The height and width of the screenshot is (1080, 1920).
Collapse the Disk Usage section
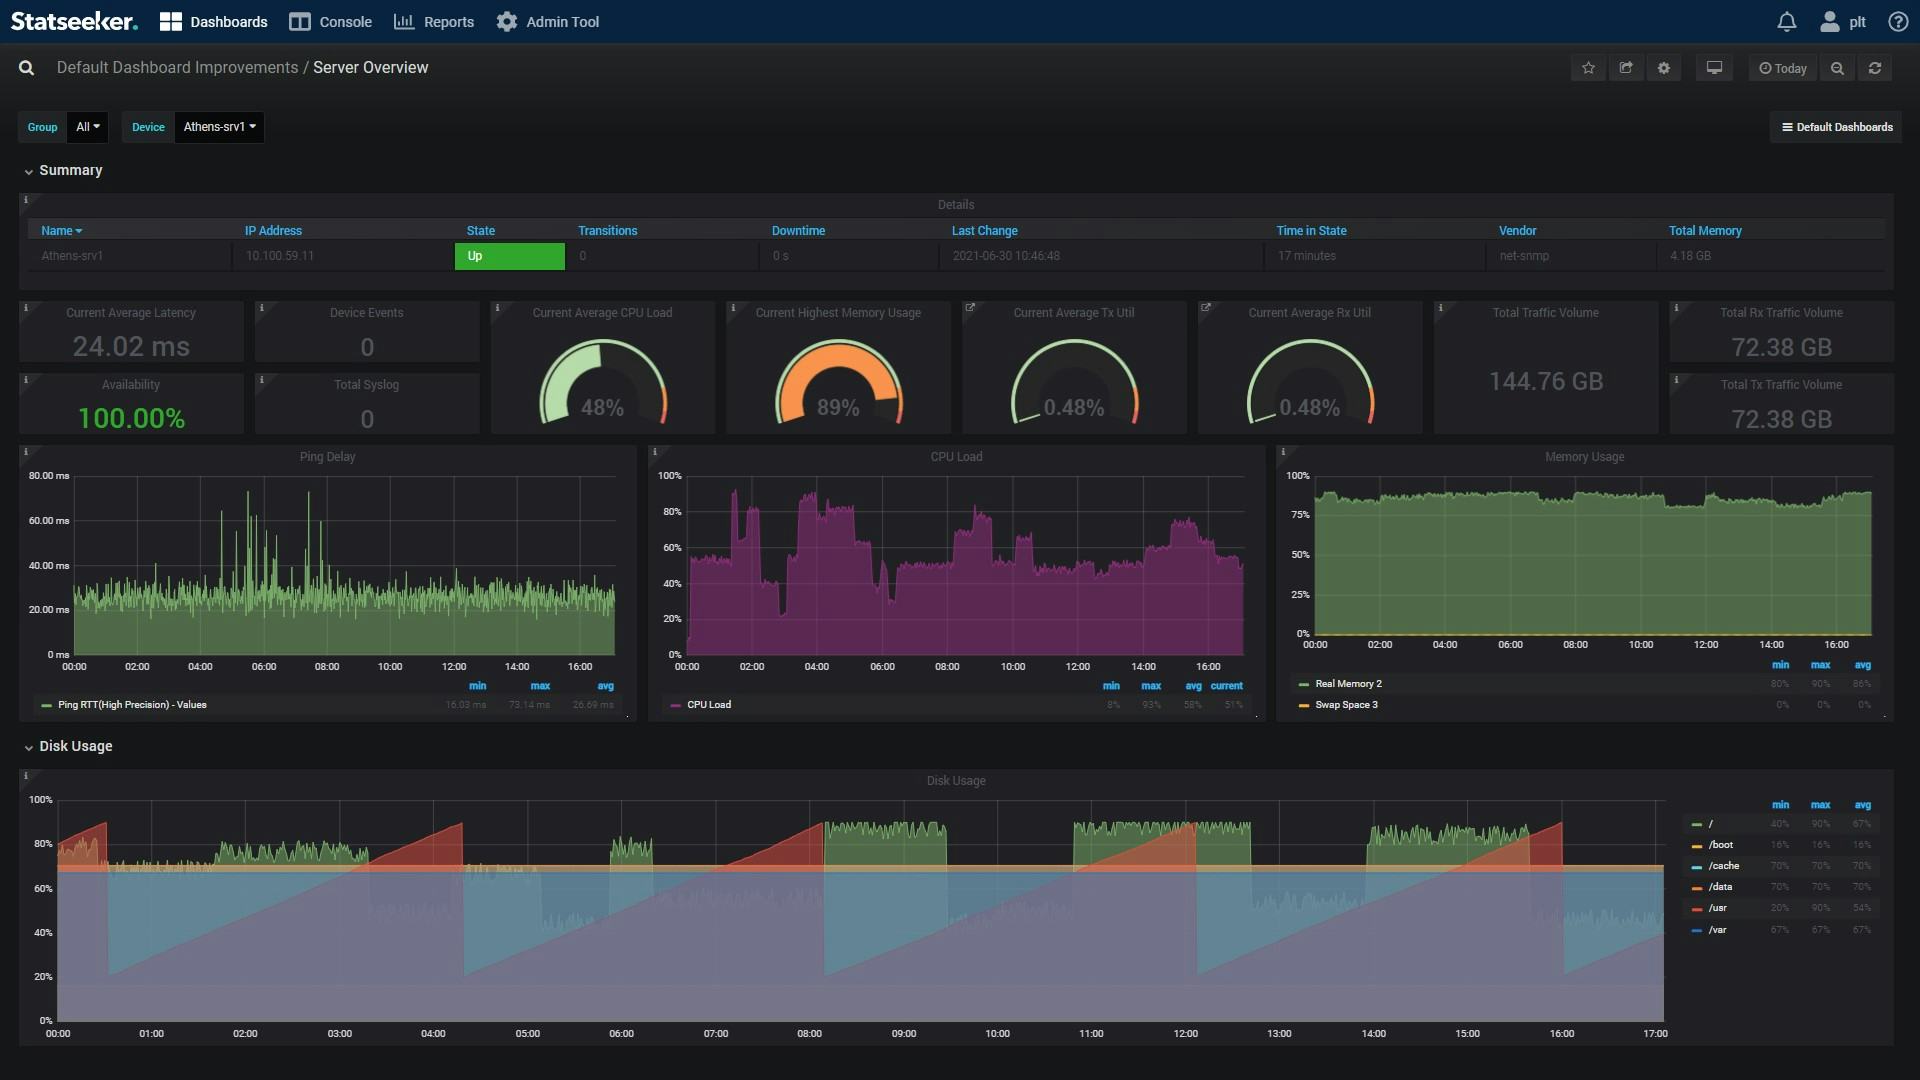coord(75,747)
